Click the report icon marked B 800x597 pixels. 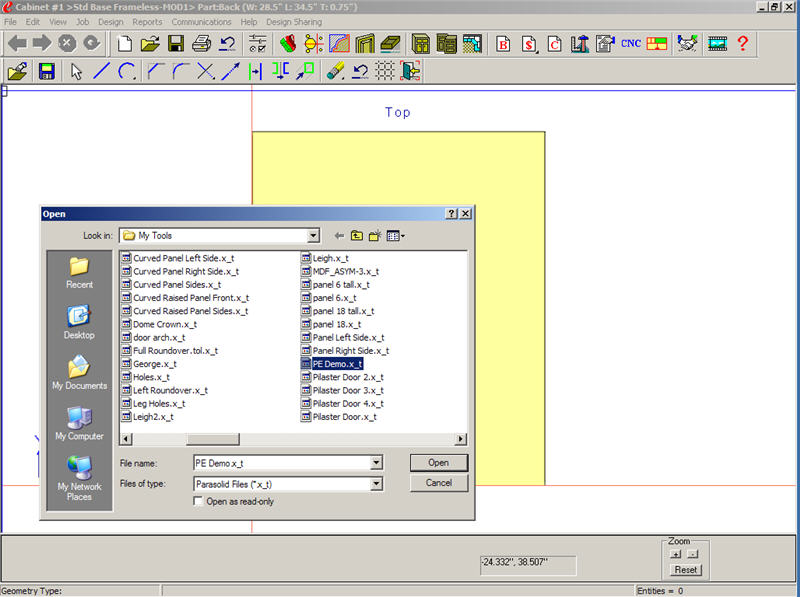click(x=503, y=44)
